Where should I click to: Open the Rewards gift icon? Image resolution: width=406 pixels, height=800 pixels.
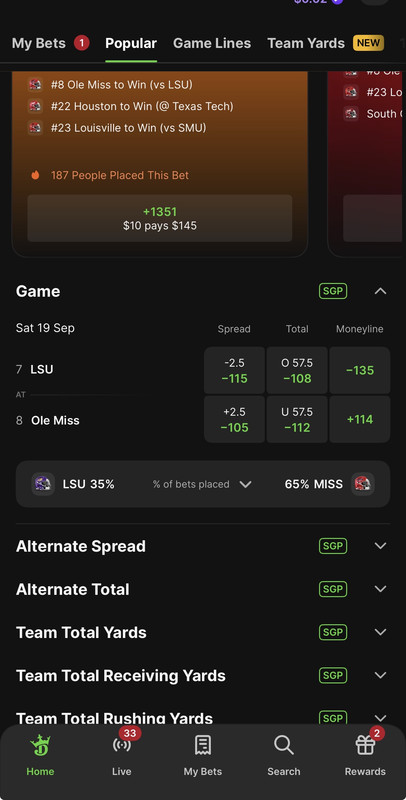click(365, 745)
